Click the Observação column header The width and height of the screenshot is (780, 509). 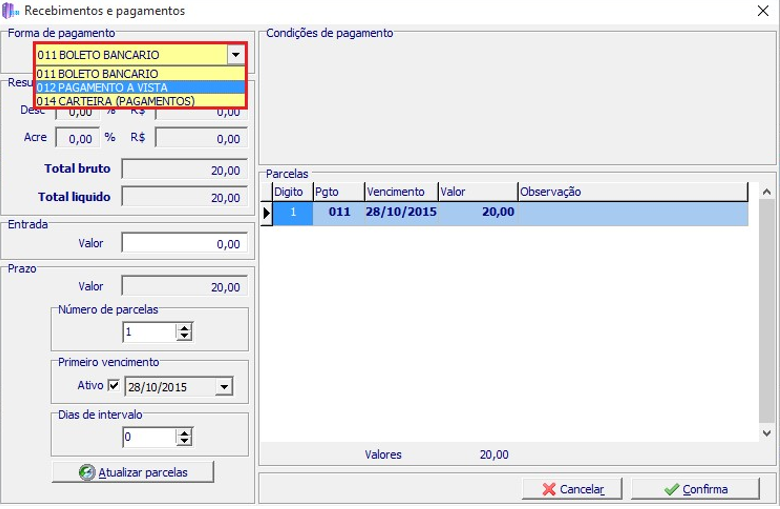(x=633, y=192)
